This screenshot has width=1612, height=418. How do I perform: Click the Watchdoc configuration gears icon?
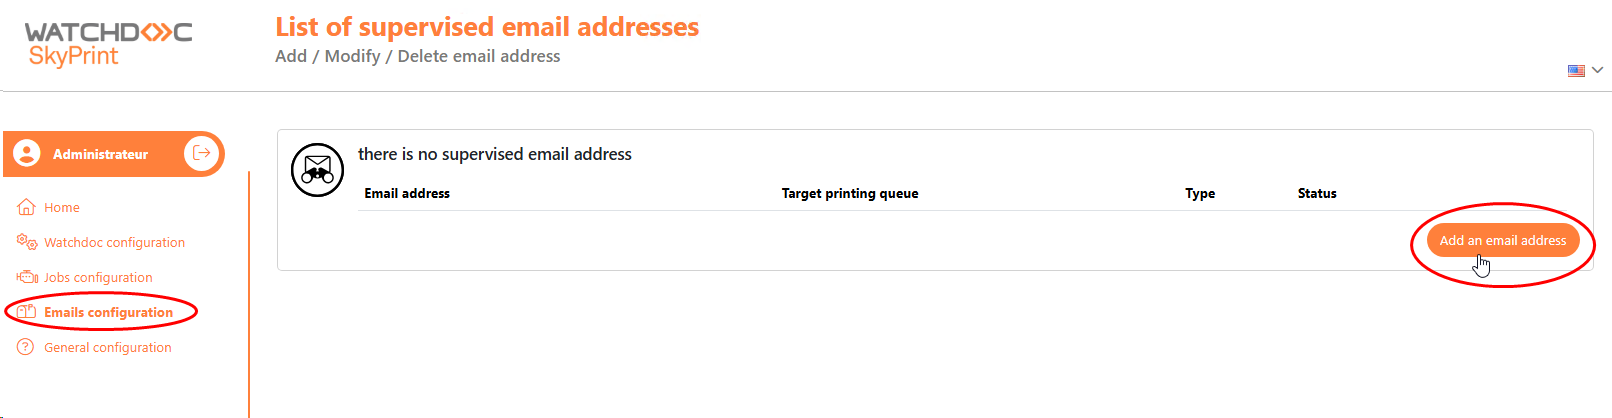pos(27,242)
